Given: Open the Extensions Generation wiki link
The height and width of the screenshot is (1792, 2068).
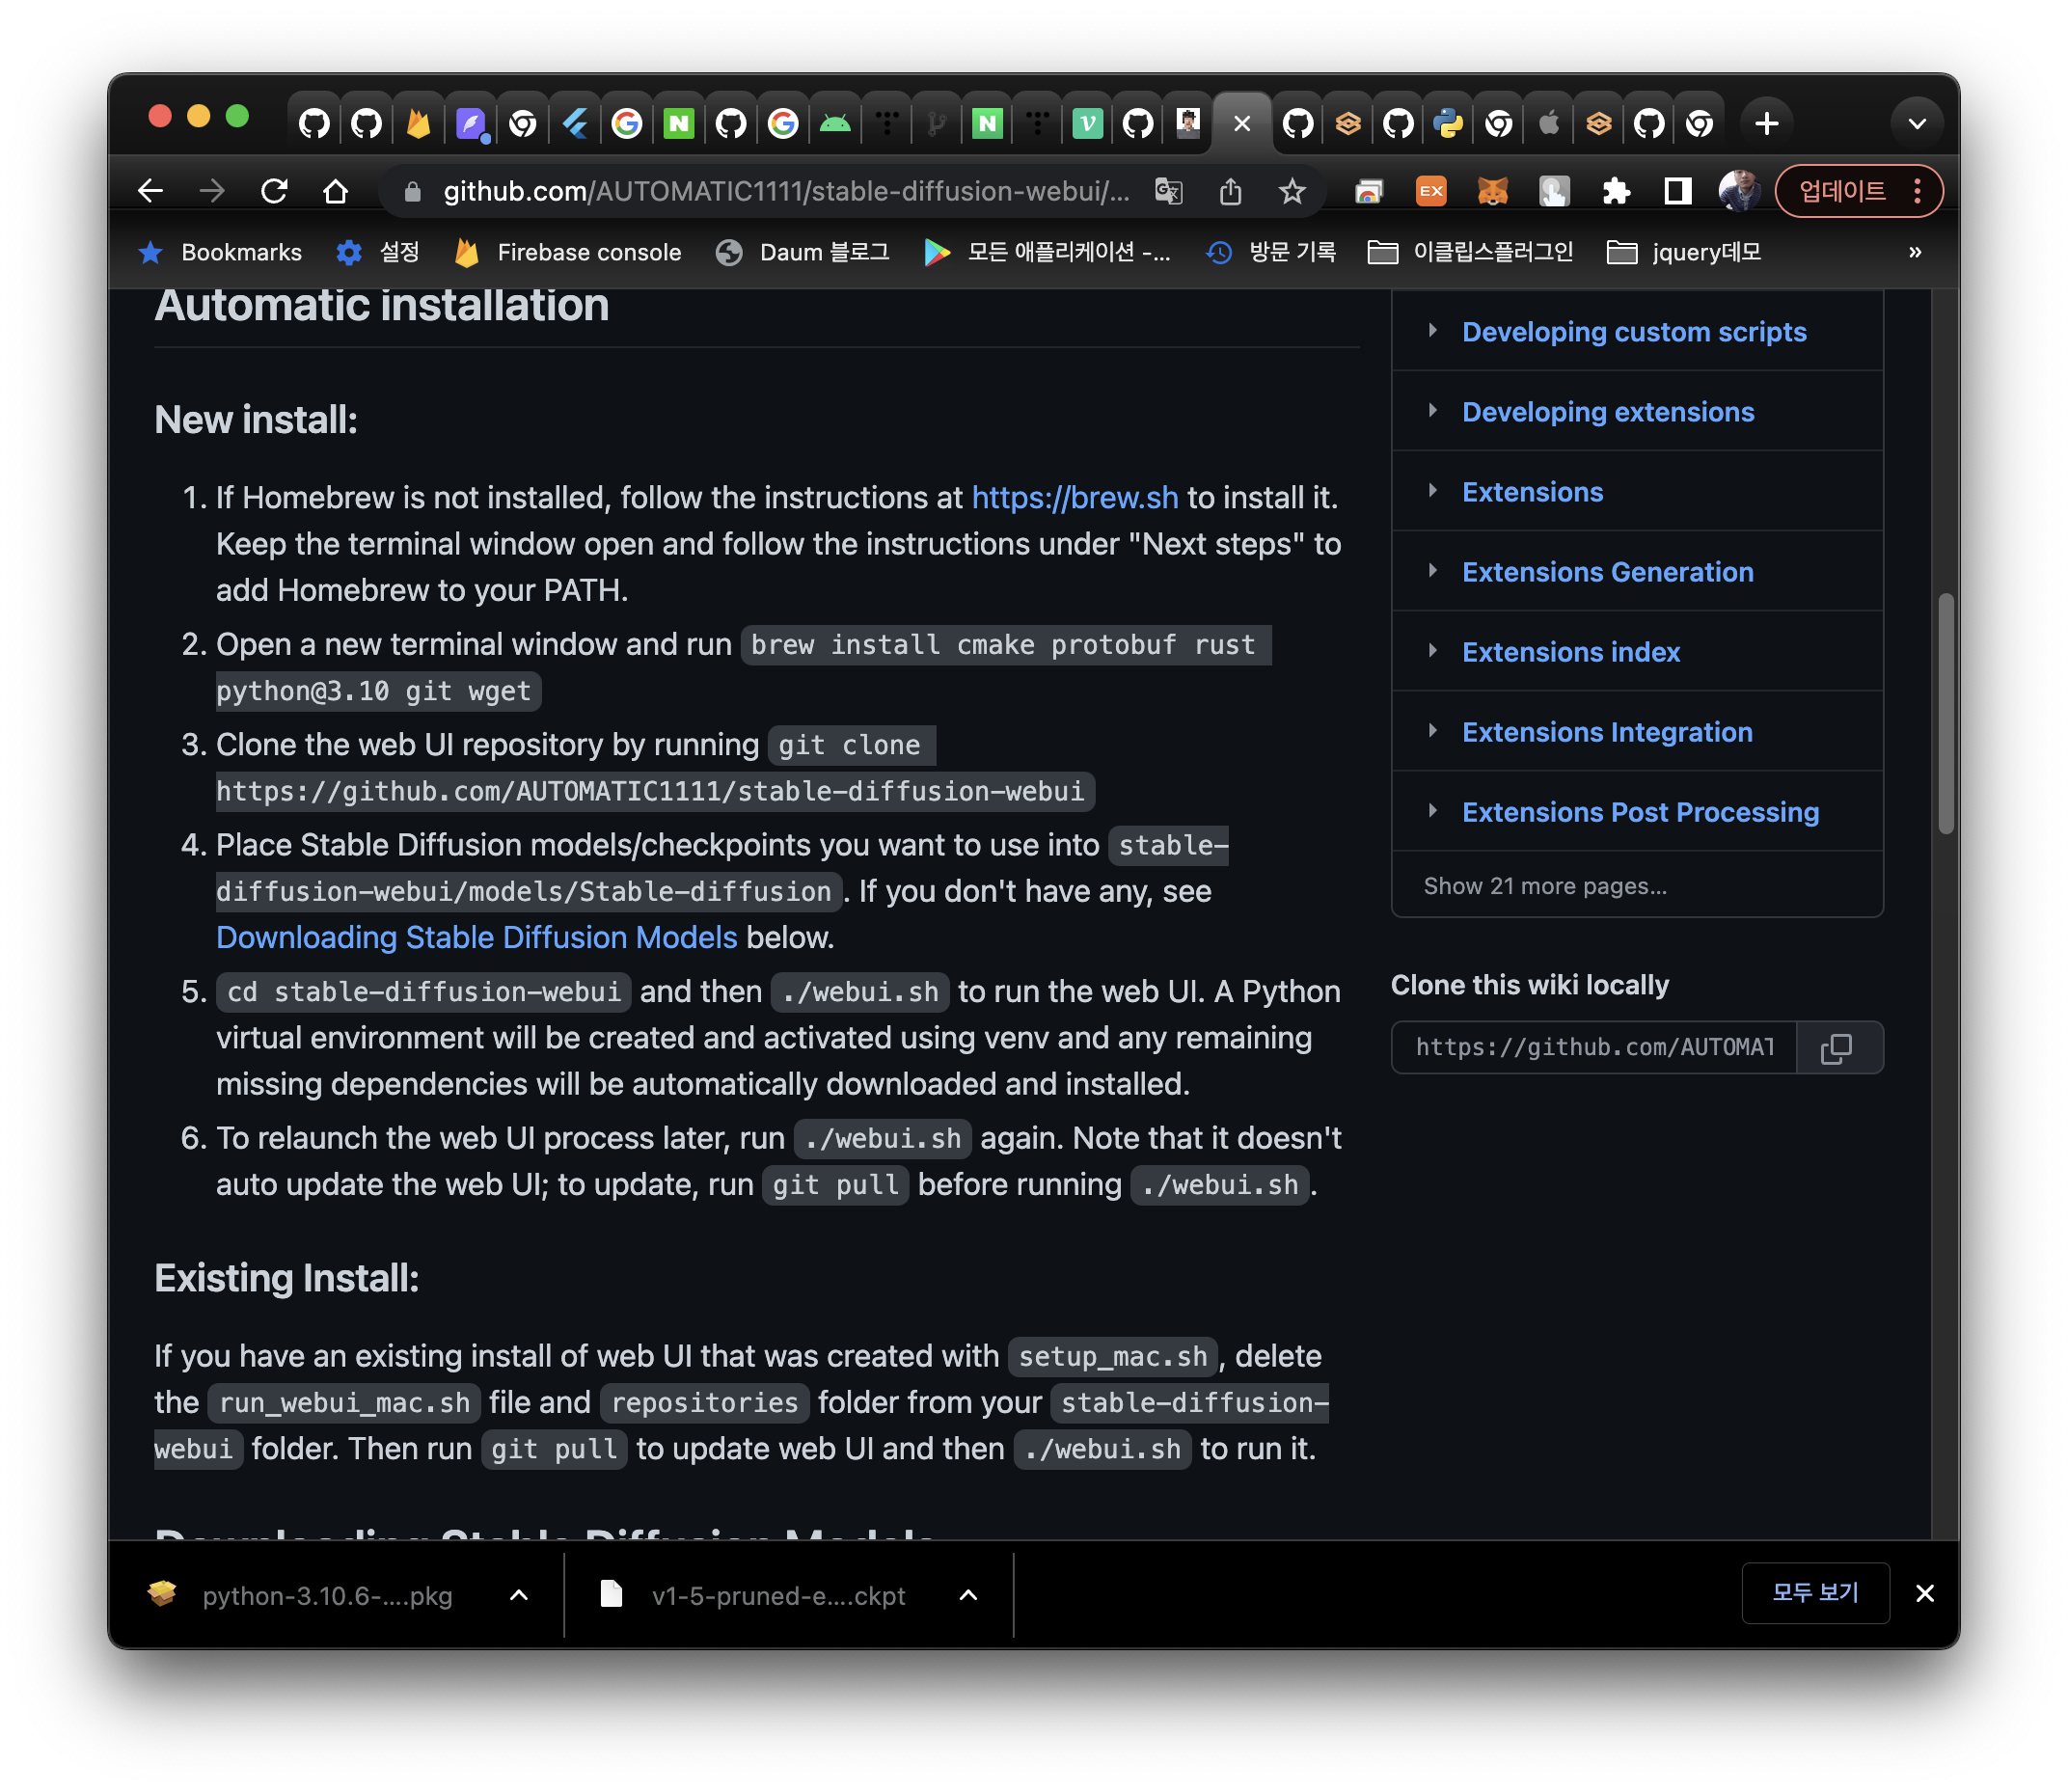Looking at the screenshot, I should click(1607, 572).
